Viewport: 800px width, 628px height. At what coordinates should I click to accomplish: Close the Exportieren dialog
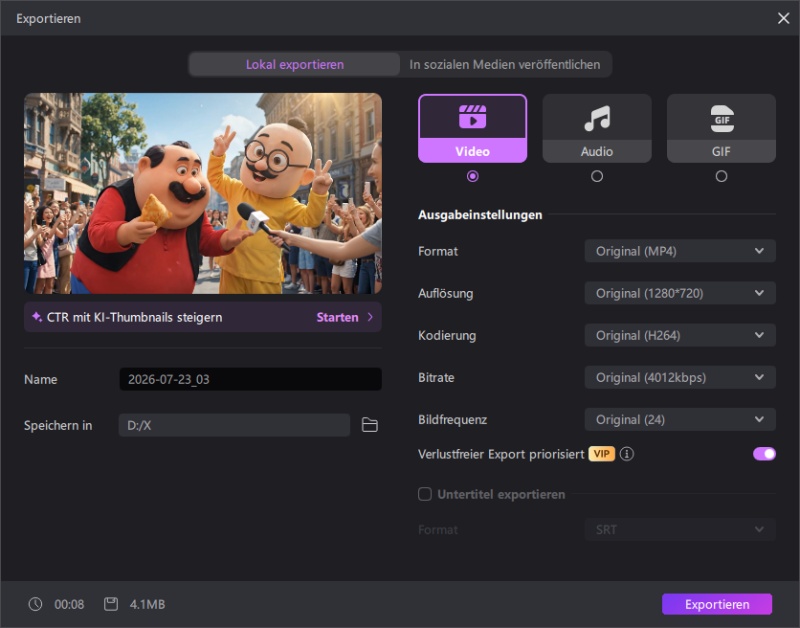[783, 18]
